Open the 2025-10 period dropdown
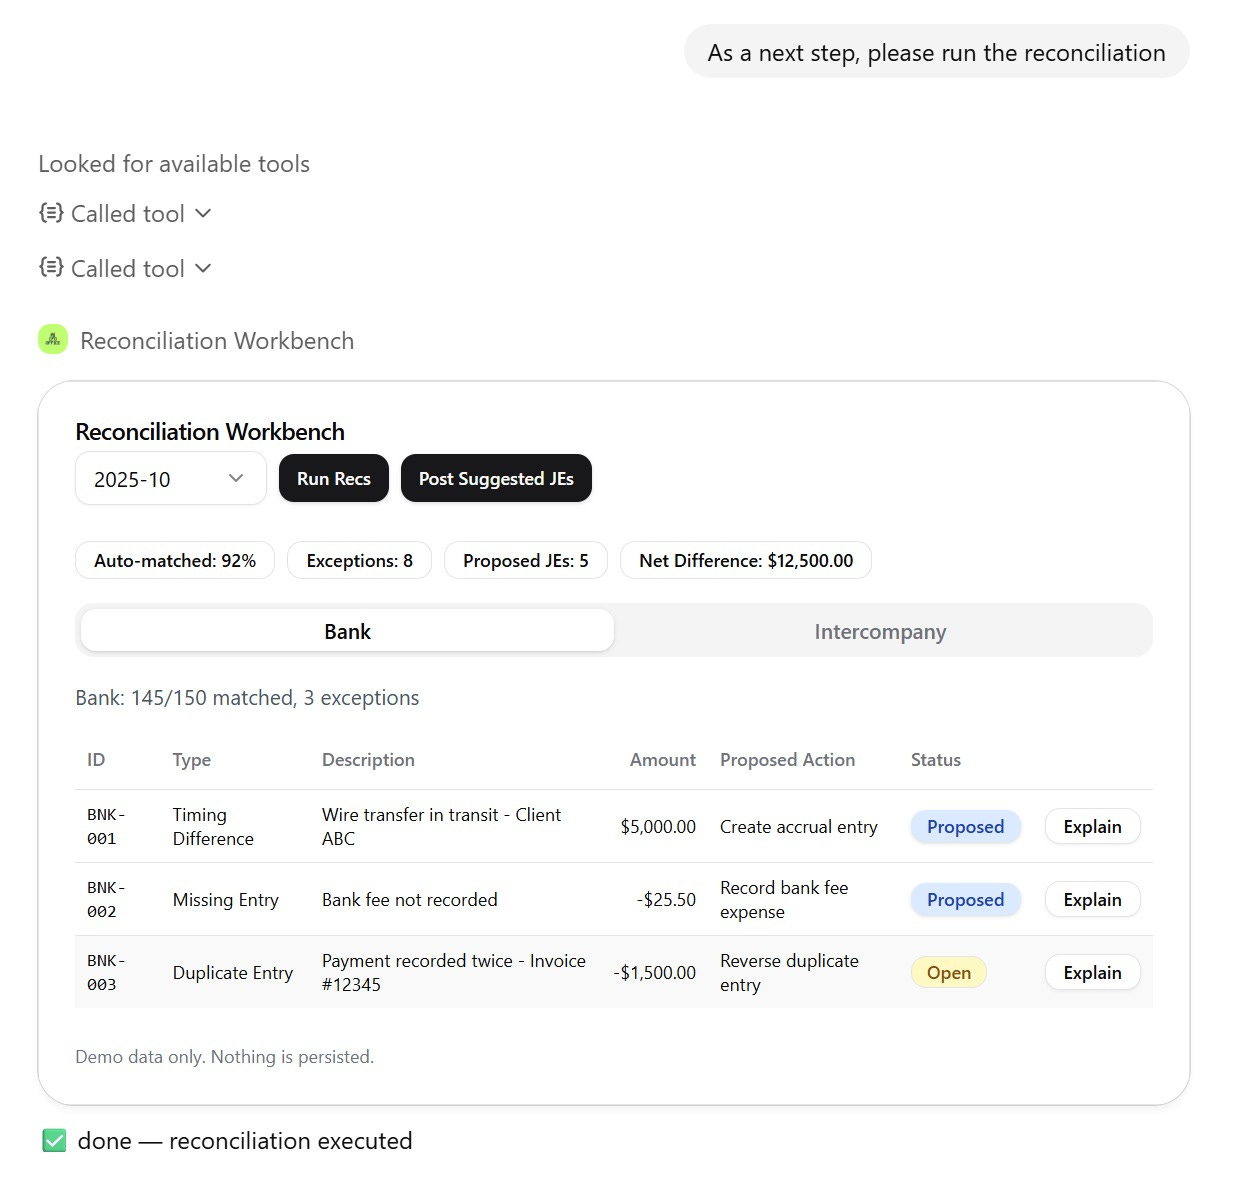The height and width of the screenshot is (1185, 1246). click(170, 479)
